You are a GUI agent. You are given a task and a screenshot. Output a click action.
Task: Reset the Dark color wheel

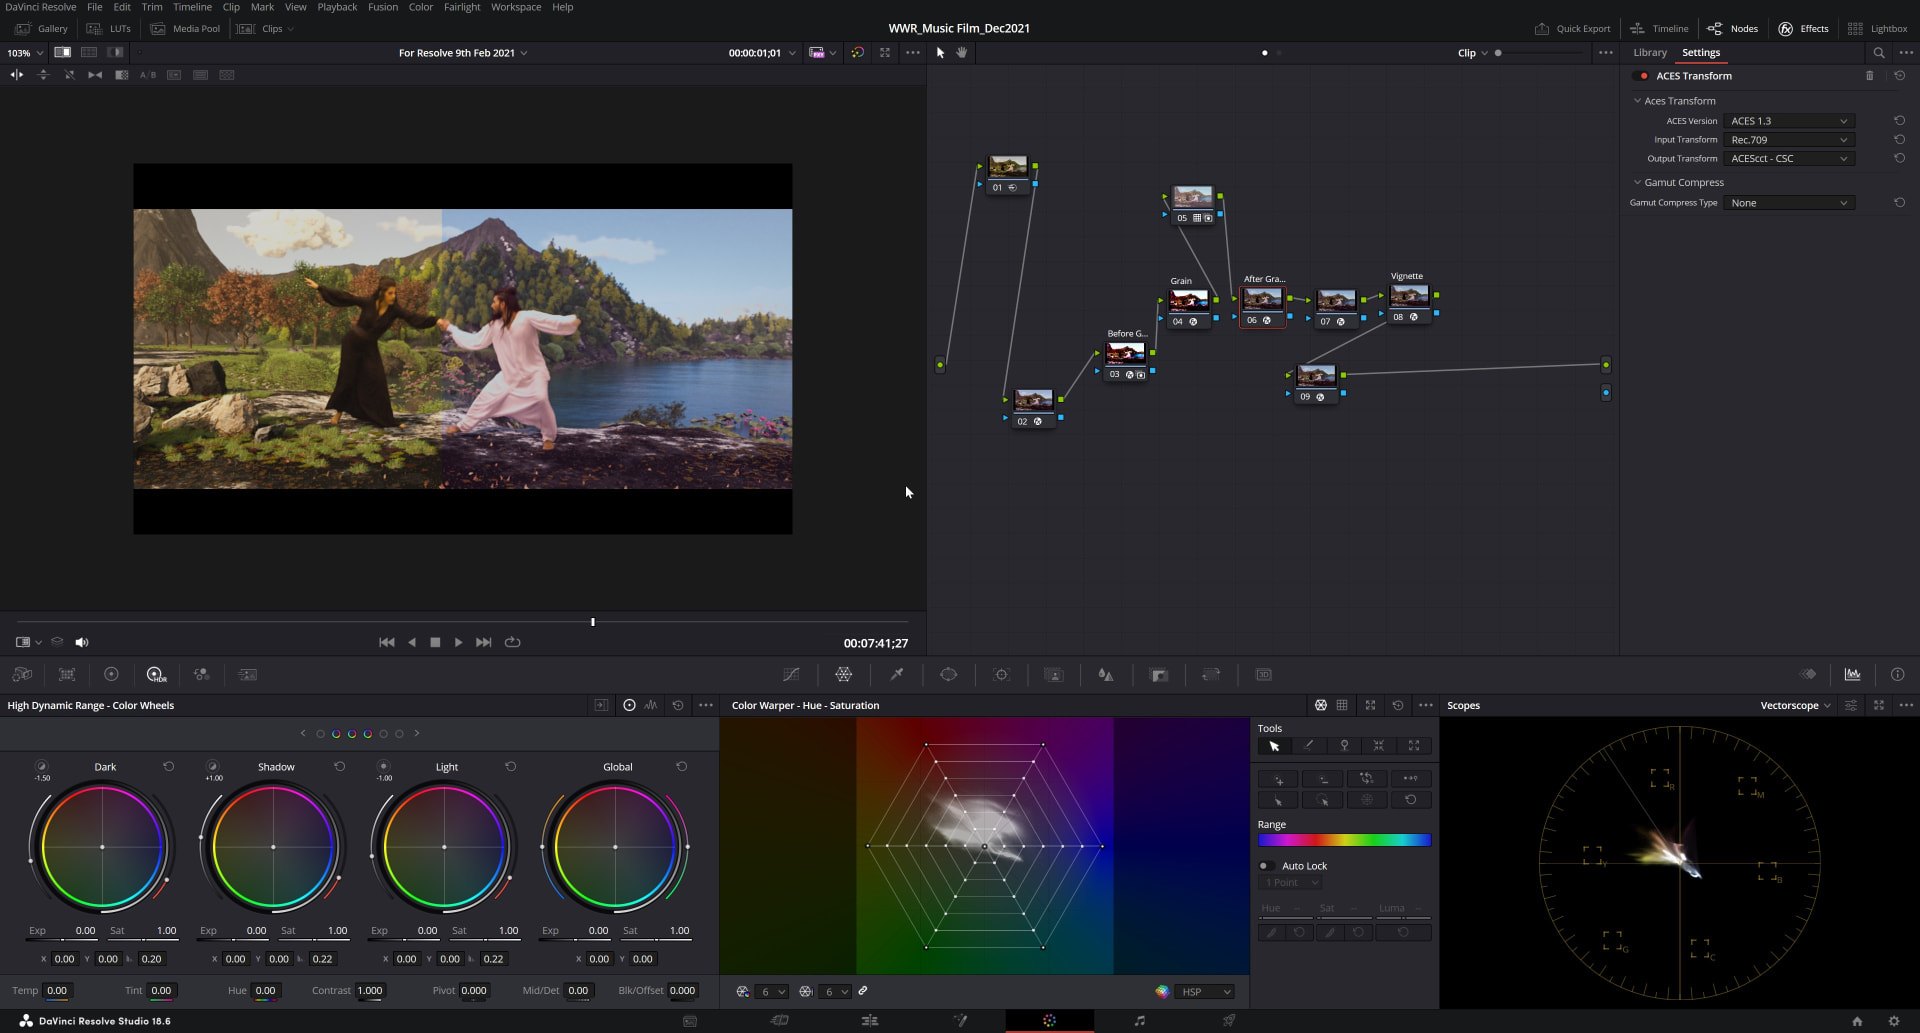pyautogui.click(x=168, y=767)
